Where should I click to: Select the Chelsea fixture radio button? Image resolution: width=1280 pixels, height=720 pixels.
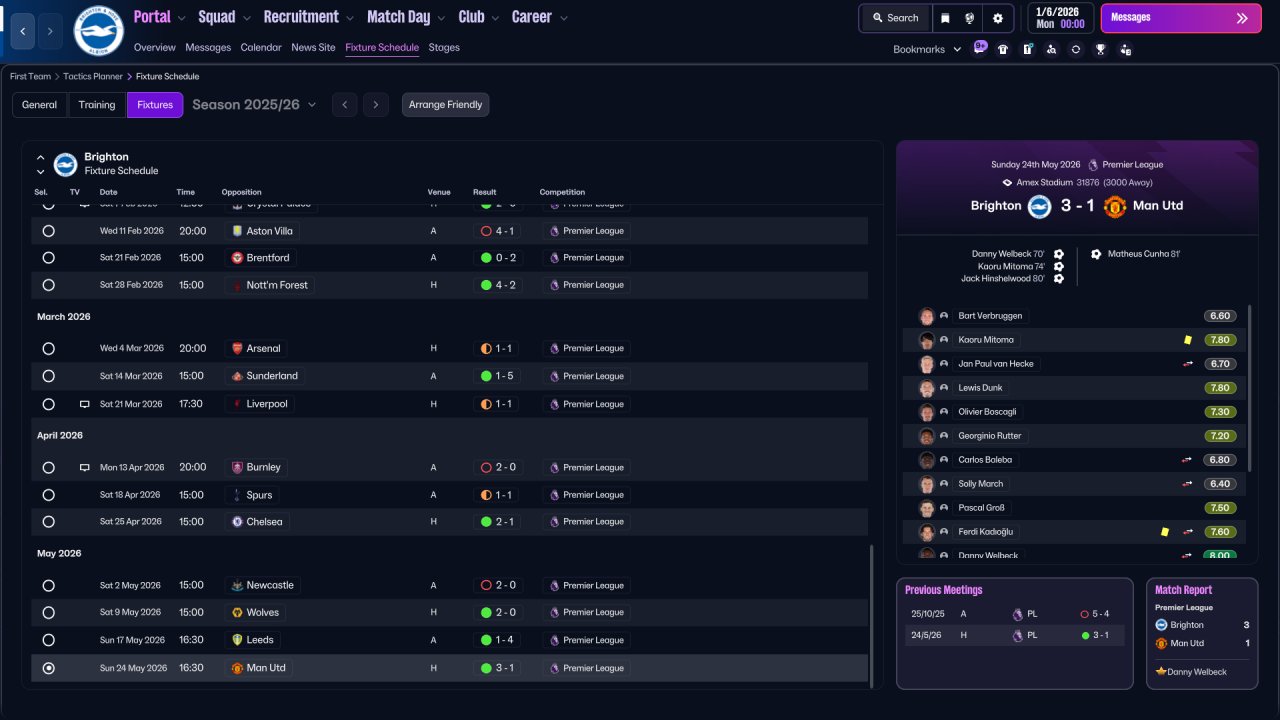48,522
